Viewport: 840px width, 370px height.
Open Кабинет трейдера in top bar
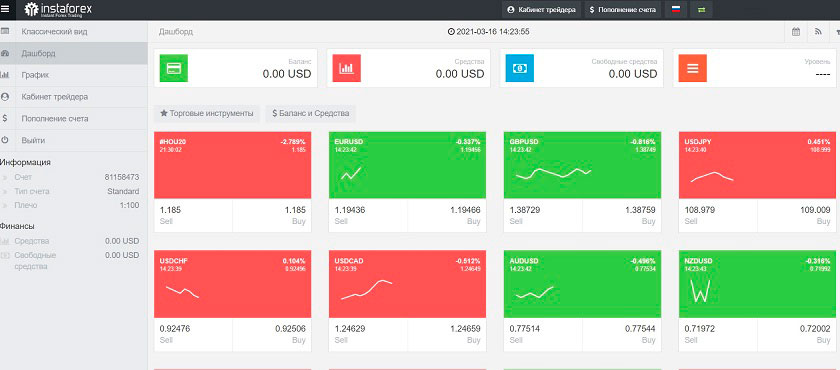(541, 10)
